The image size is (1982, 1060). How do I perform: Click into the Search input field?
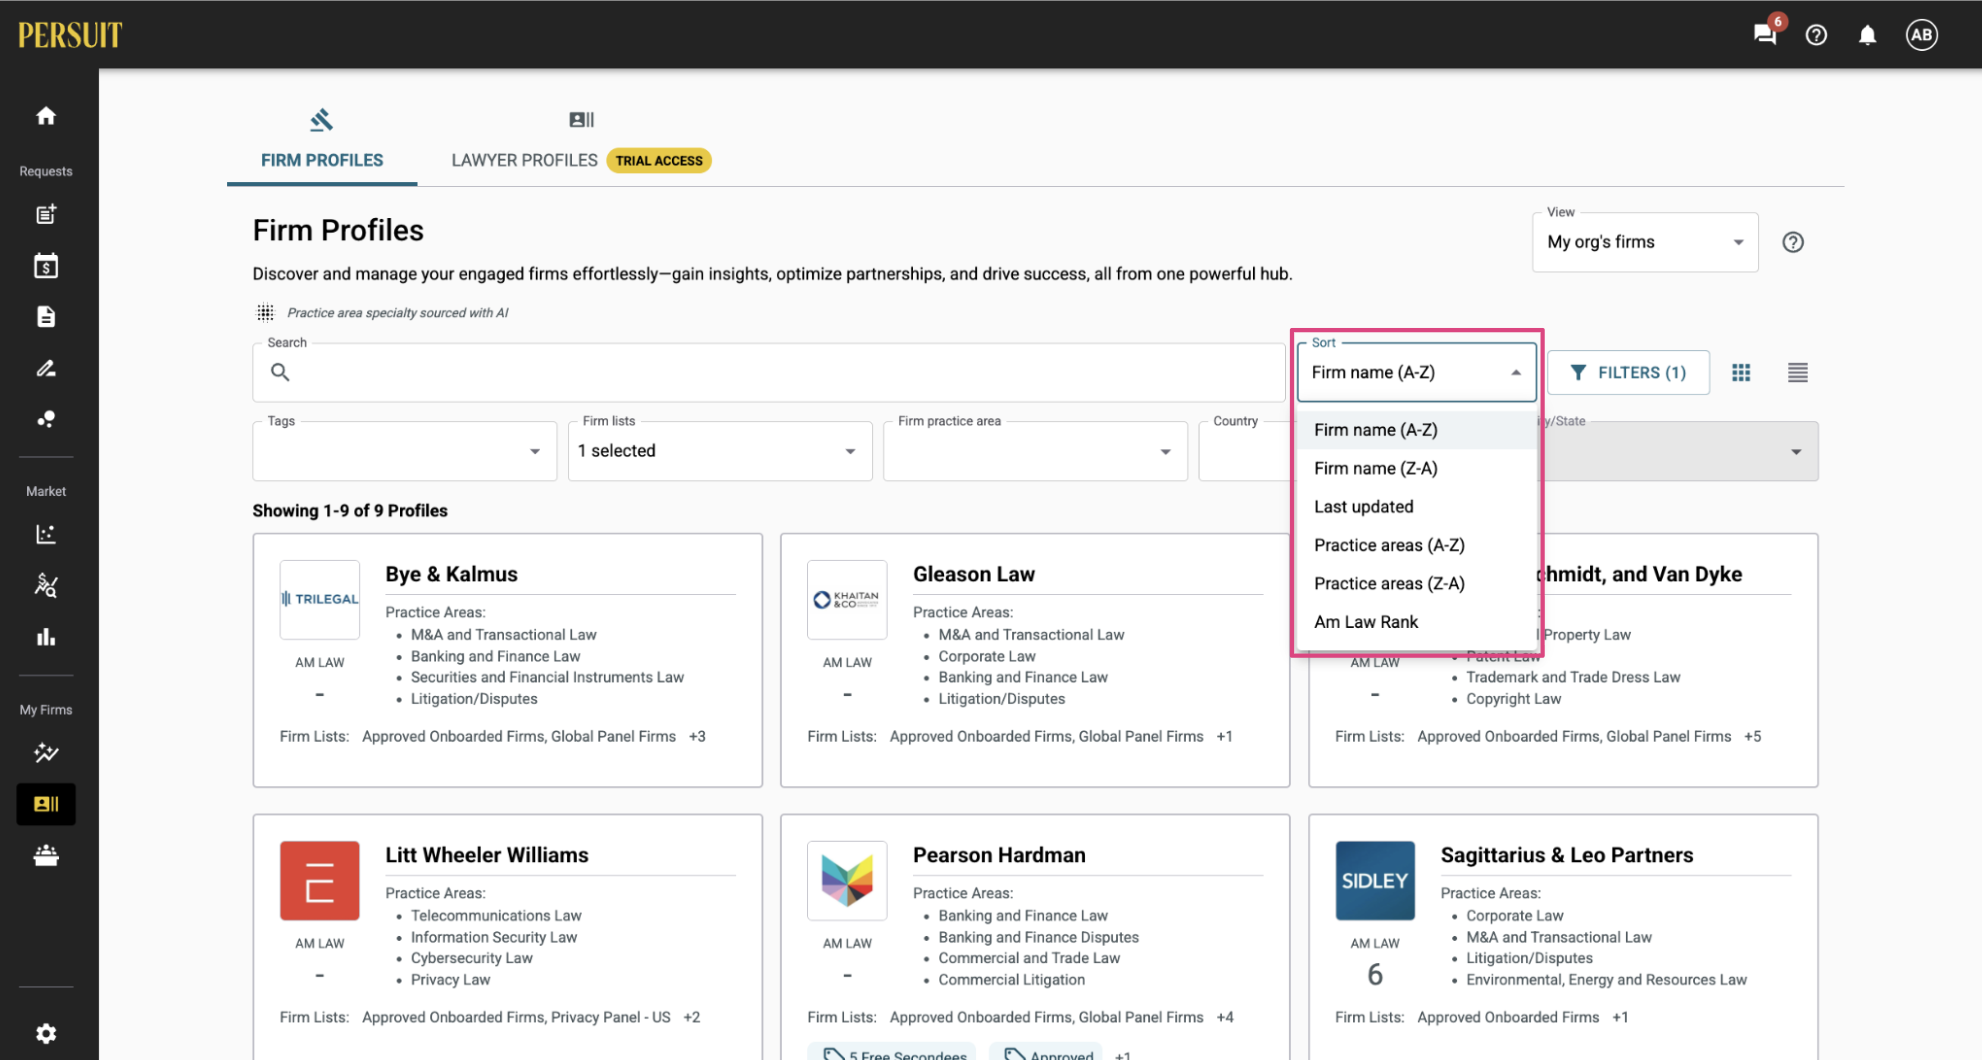(769, 372)
